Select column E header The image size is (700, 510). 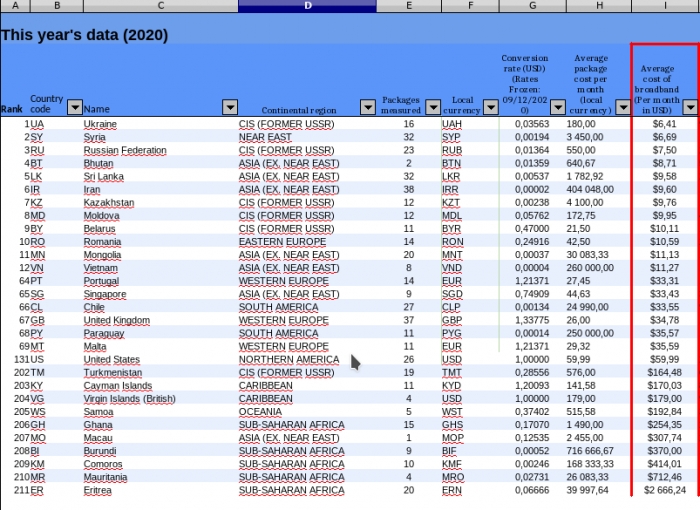[x=409, y=6]
